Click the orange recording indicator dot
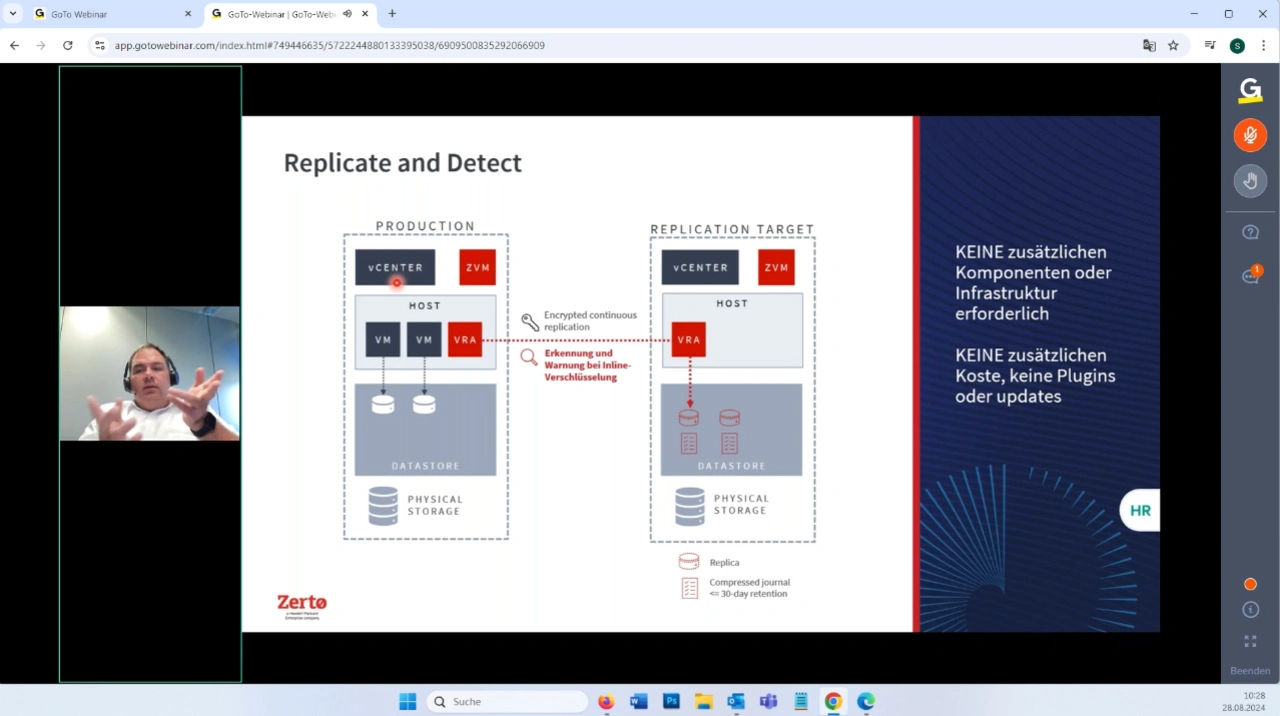 pyautogui.click(x=1250, y=584)
